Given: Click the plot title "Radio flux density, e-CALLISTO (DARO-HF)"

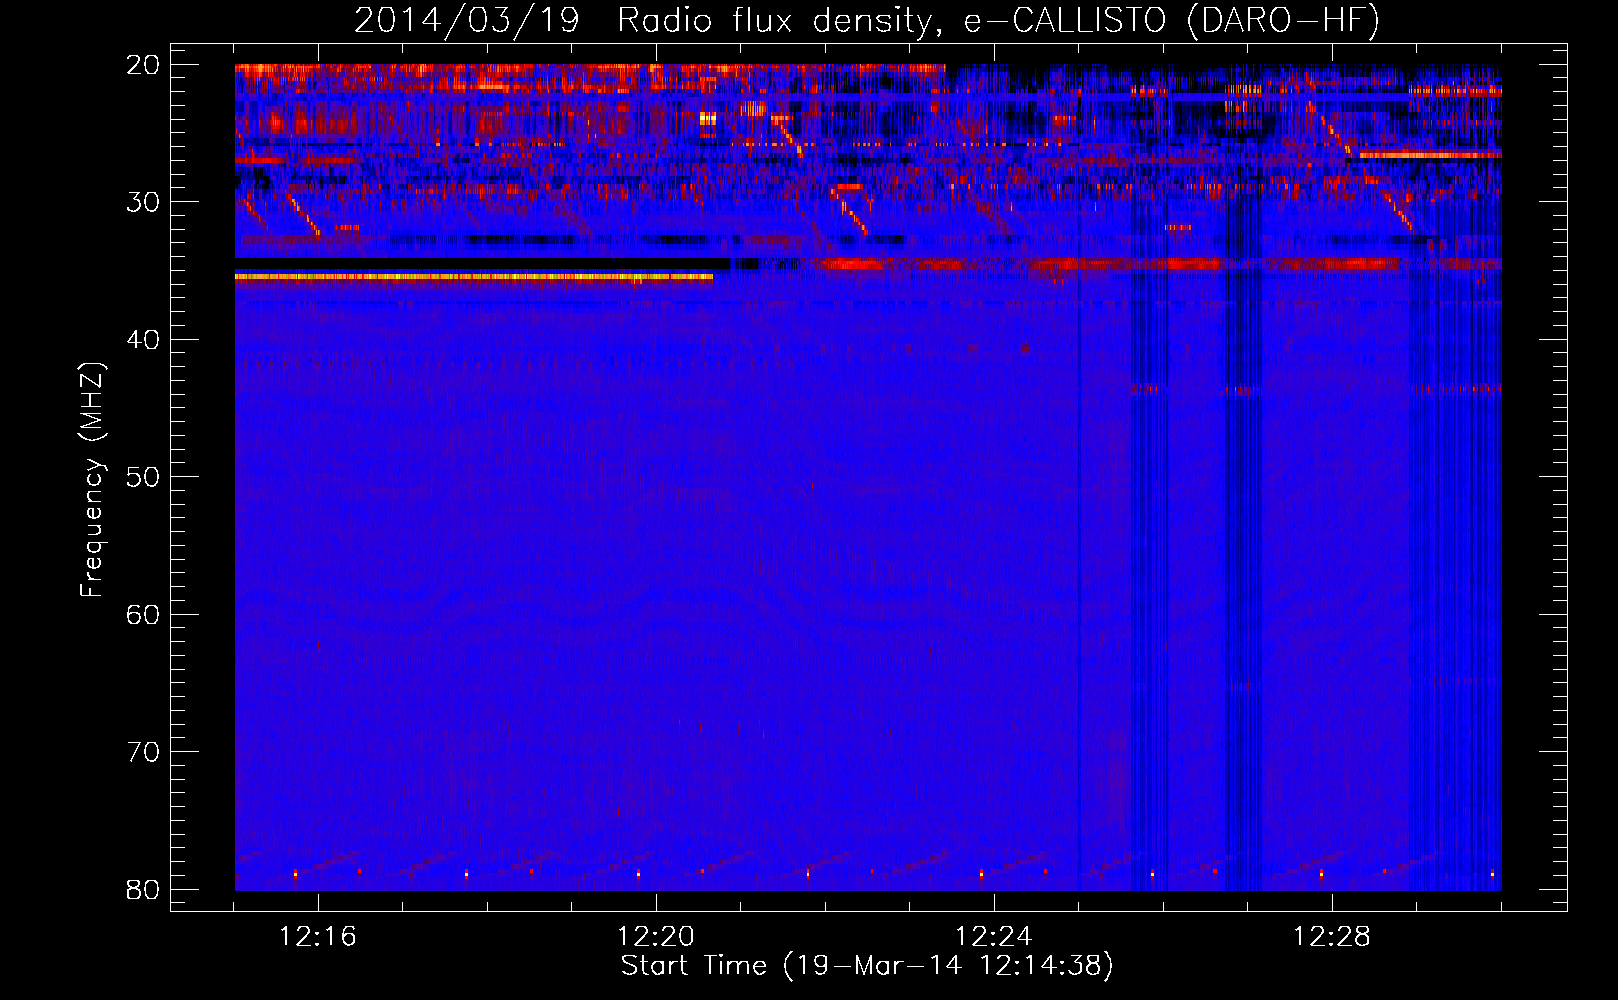Looking at the screenshot, I should [998, 20].
